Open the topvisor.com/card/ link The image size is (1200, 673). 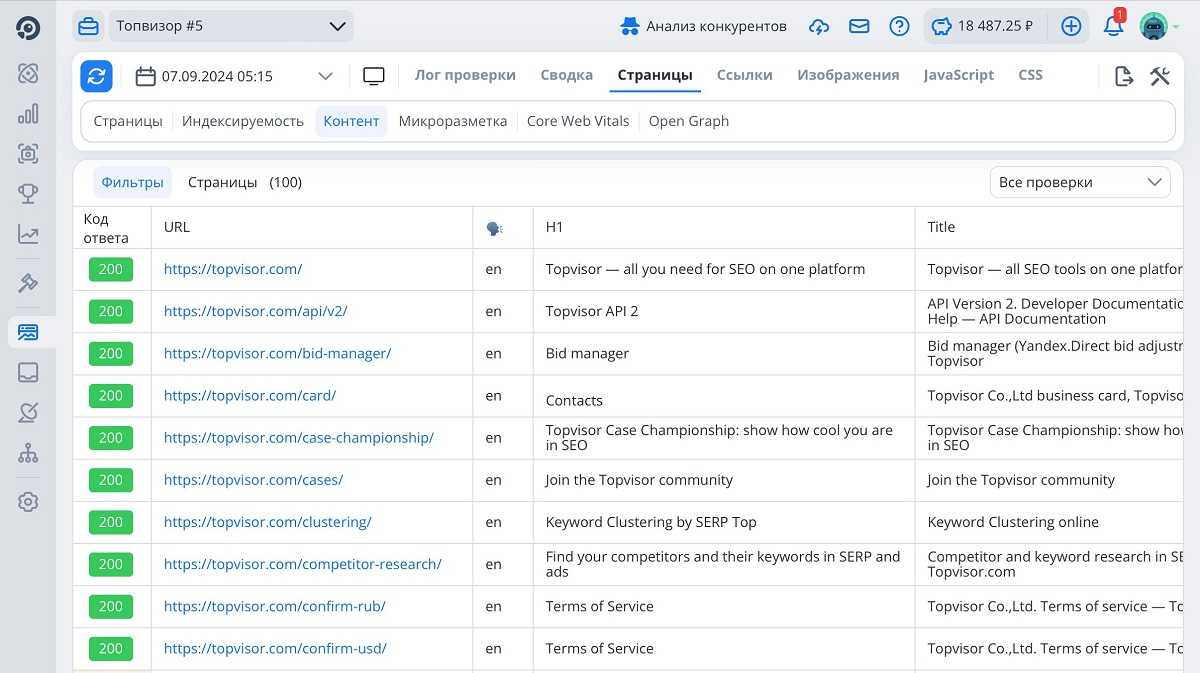tap(250, 395)
